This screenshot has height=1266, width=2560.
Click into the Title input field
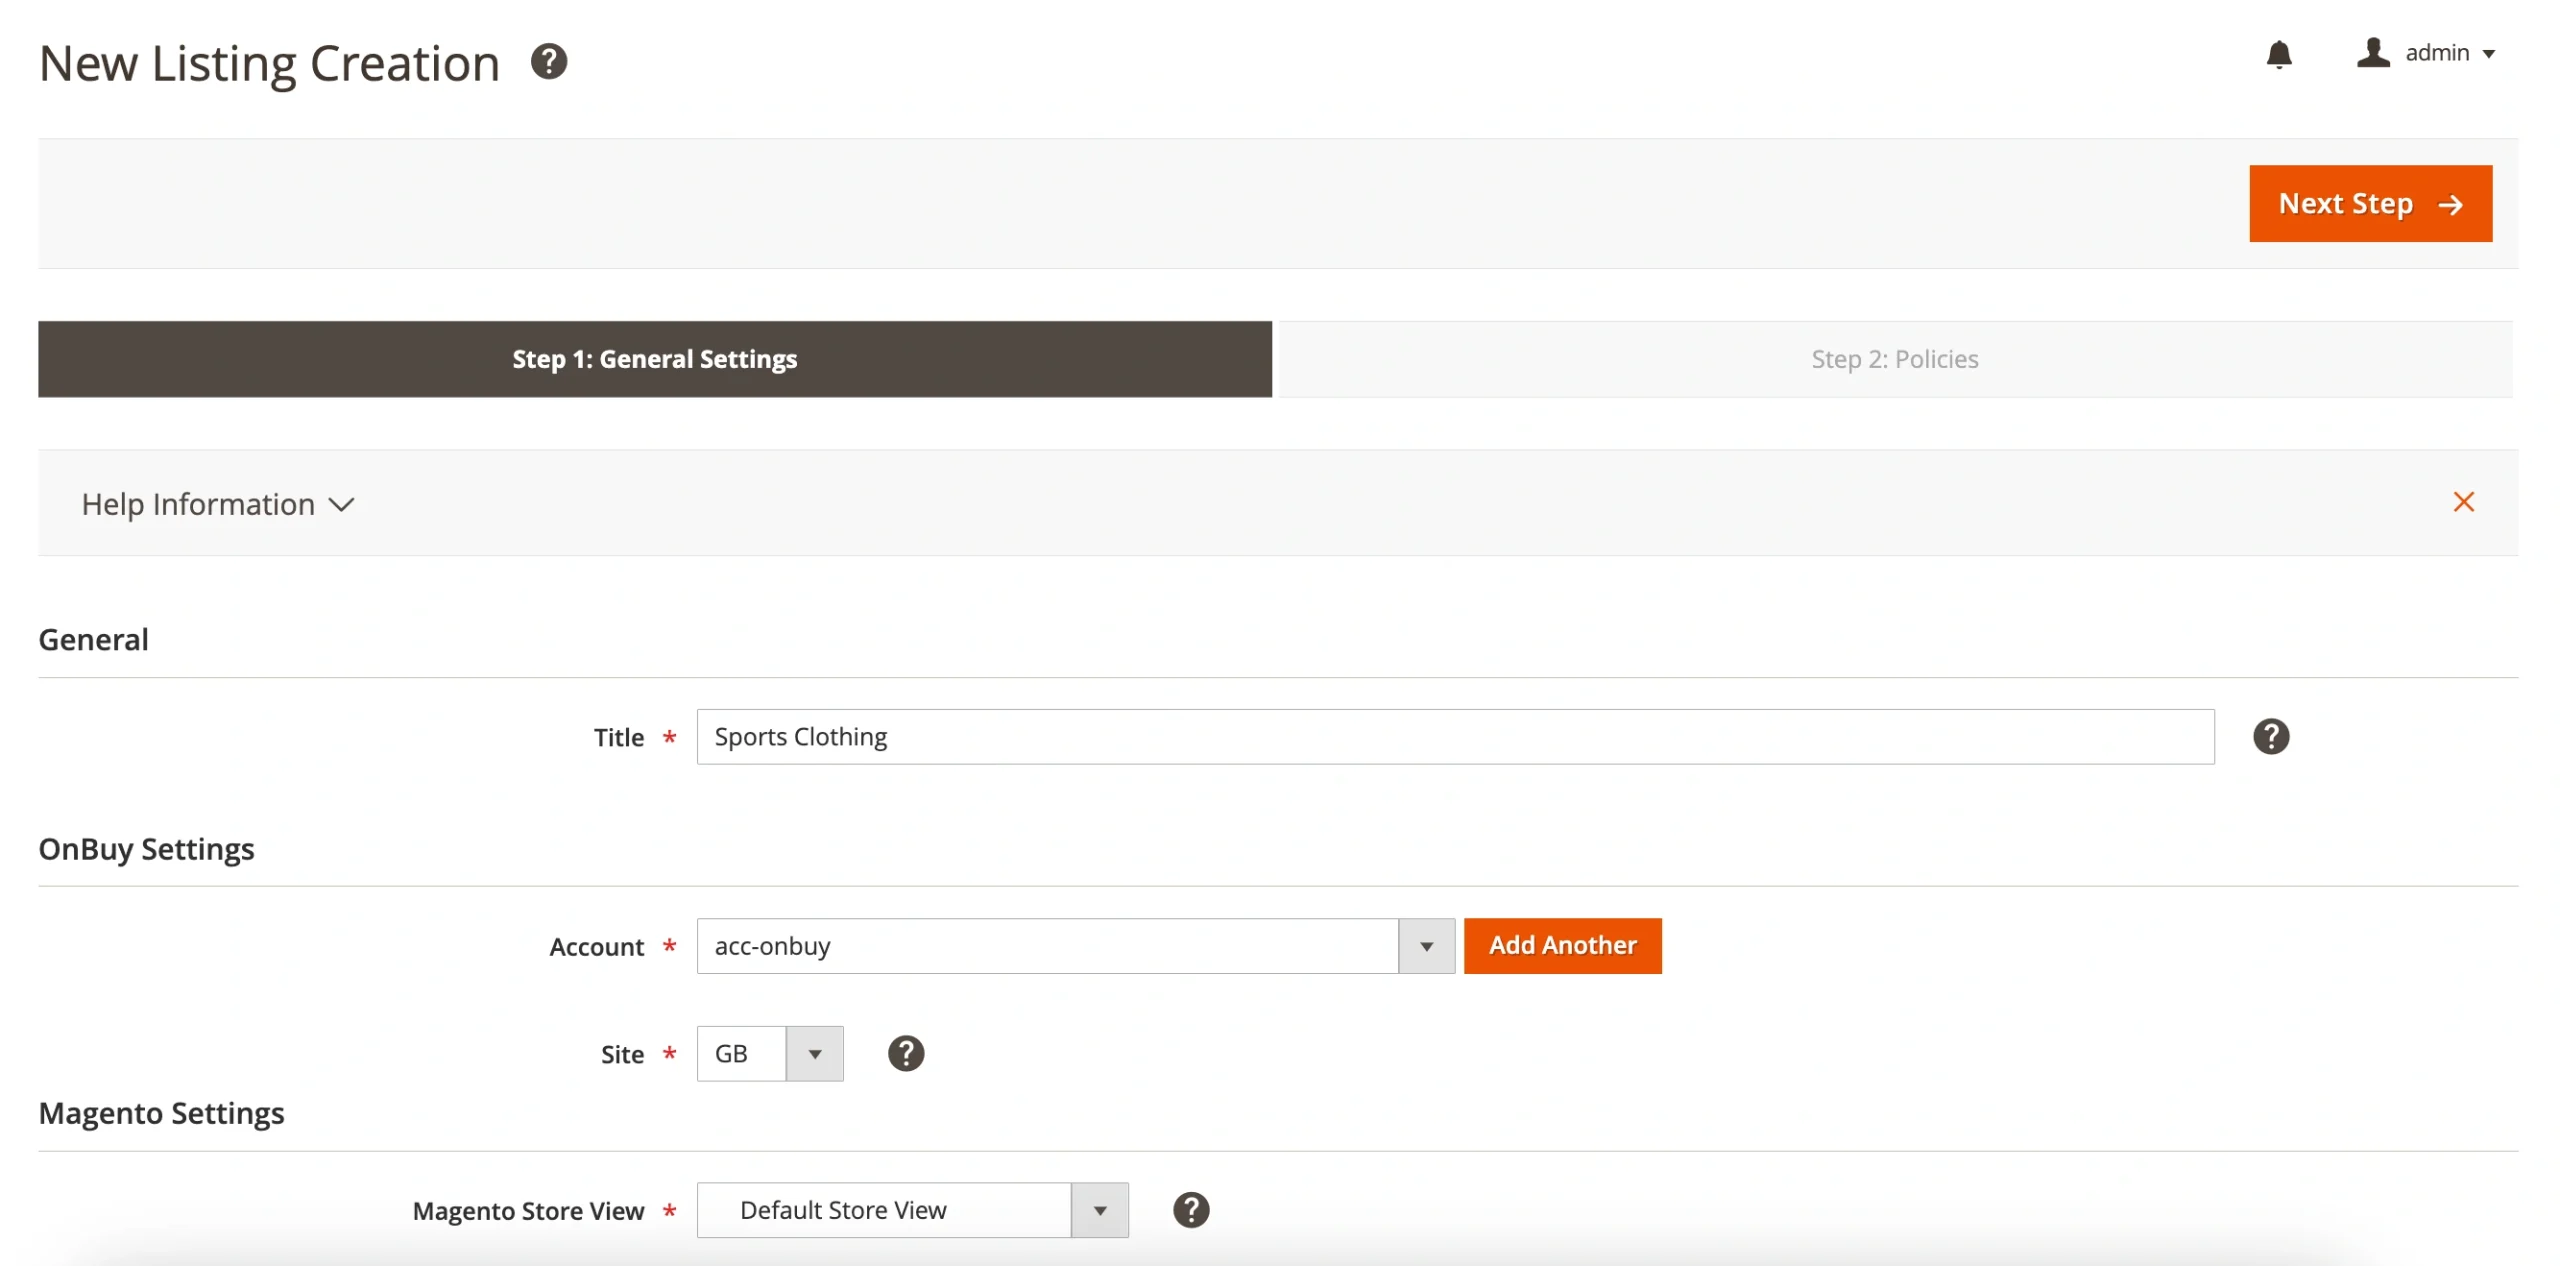point(1454,737)
